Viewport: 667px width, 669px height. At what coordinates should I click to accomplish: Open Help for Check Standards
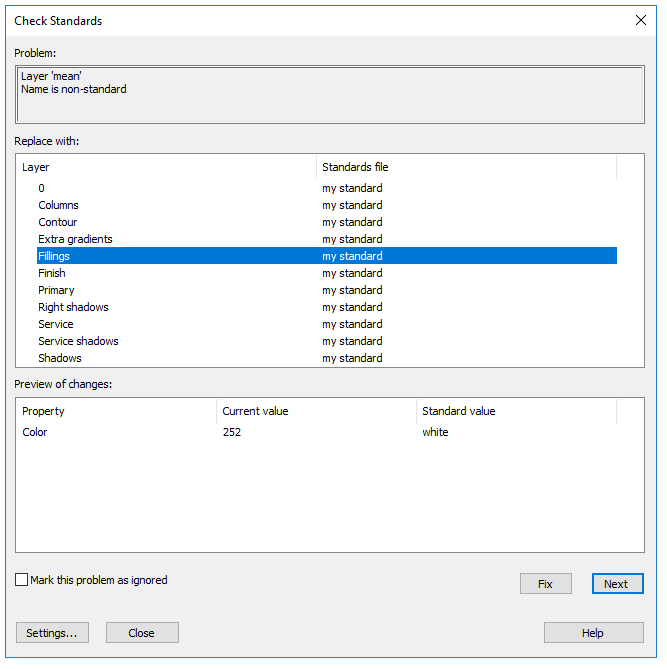[593, 633]
